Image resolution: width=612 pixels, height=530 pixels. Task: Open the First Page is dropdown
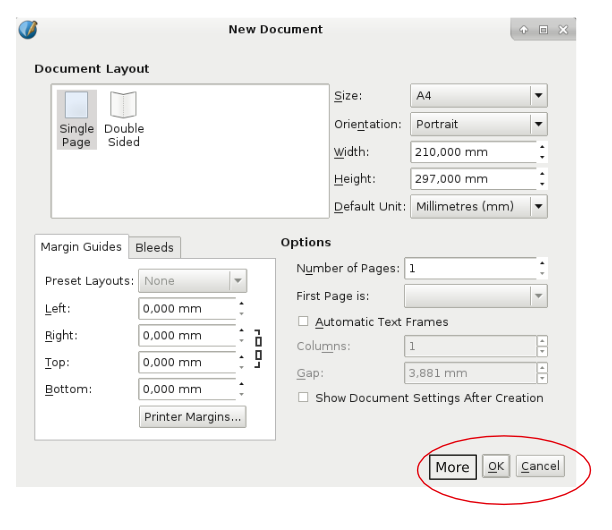[476, 296]
